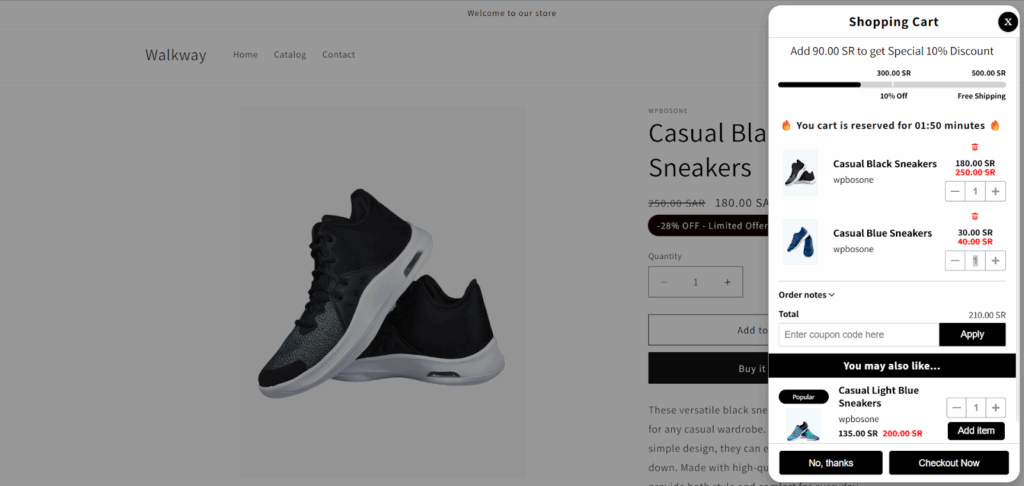The width and height of the screenshot is (1024, 486).
Task: Decrease Casual Black Sneakers quantity in cart
Action: coord(955,191)
